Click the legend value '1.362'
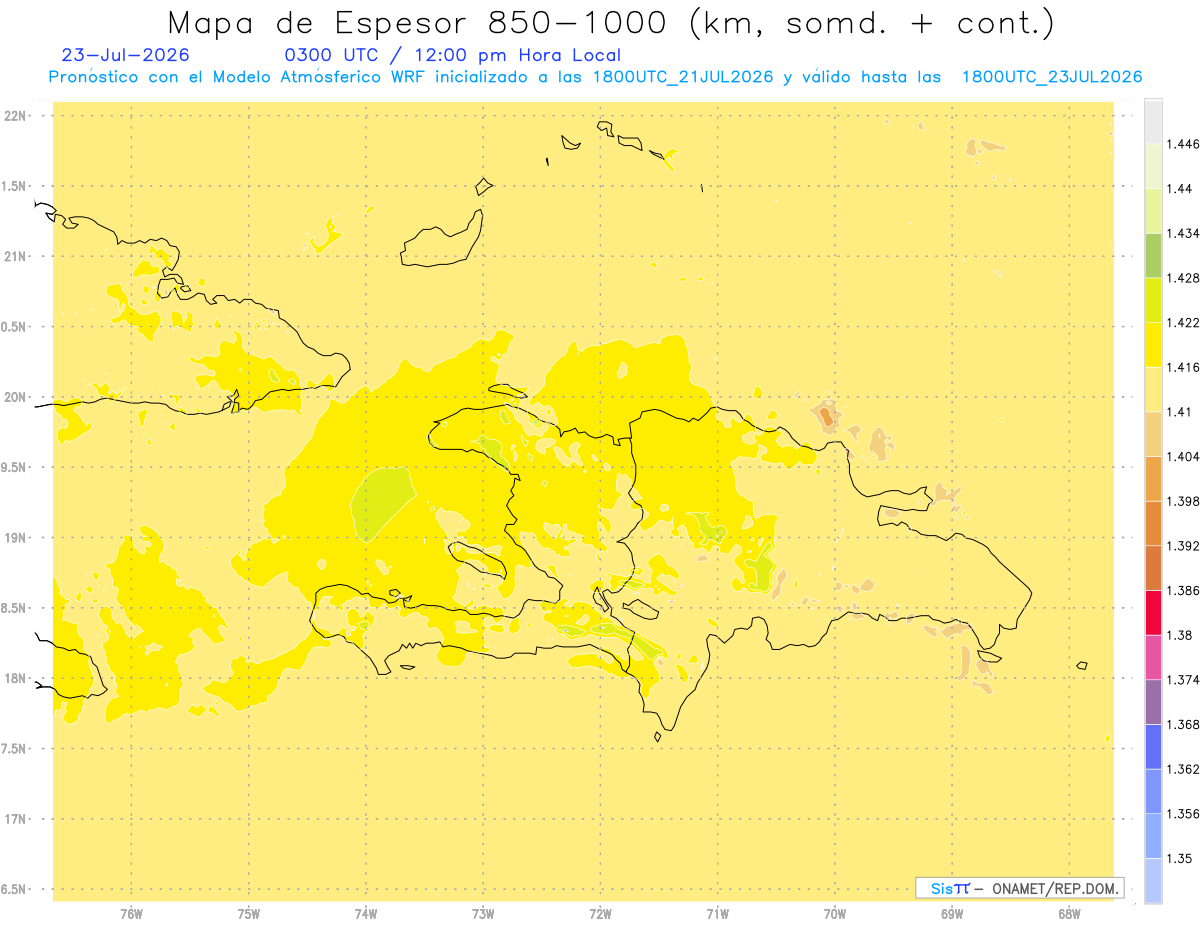 point(1183,769)
